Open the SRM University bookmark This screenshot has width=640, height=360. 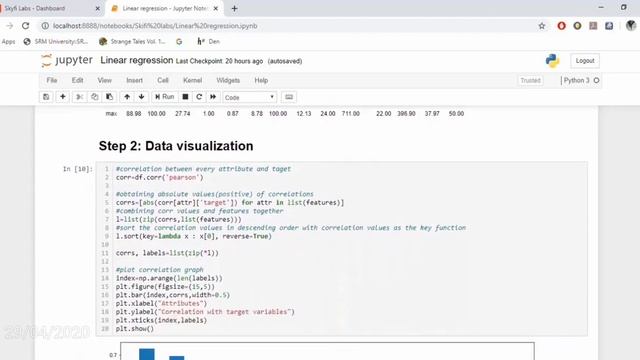tap(56, 42)
